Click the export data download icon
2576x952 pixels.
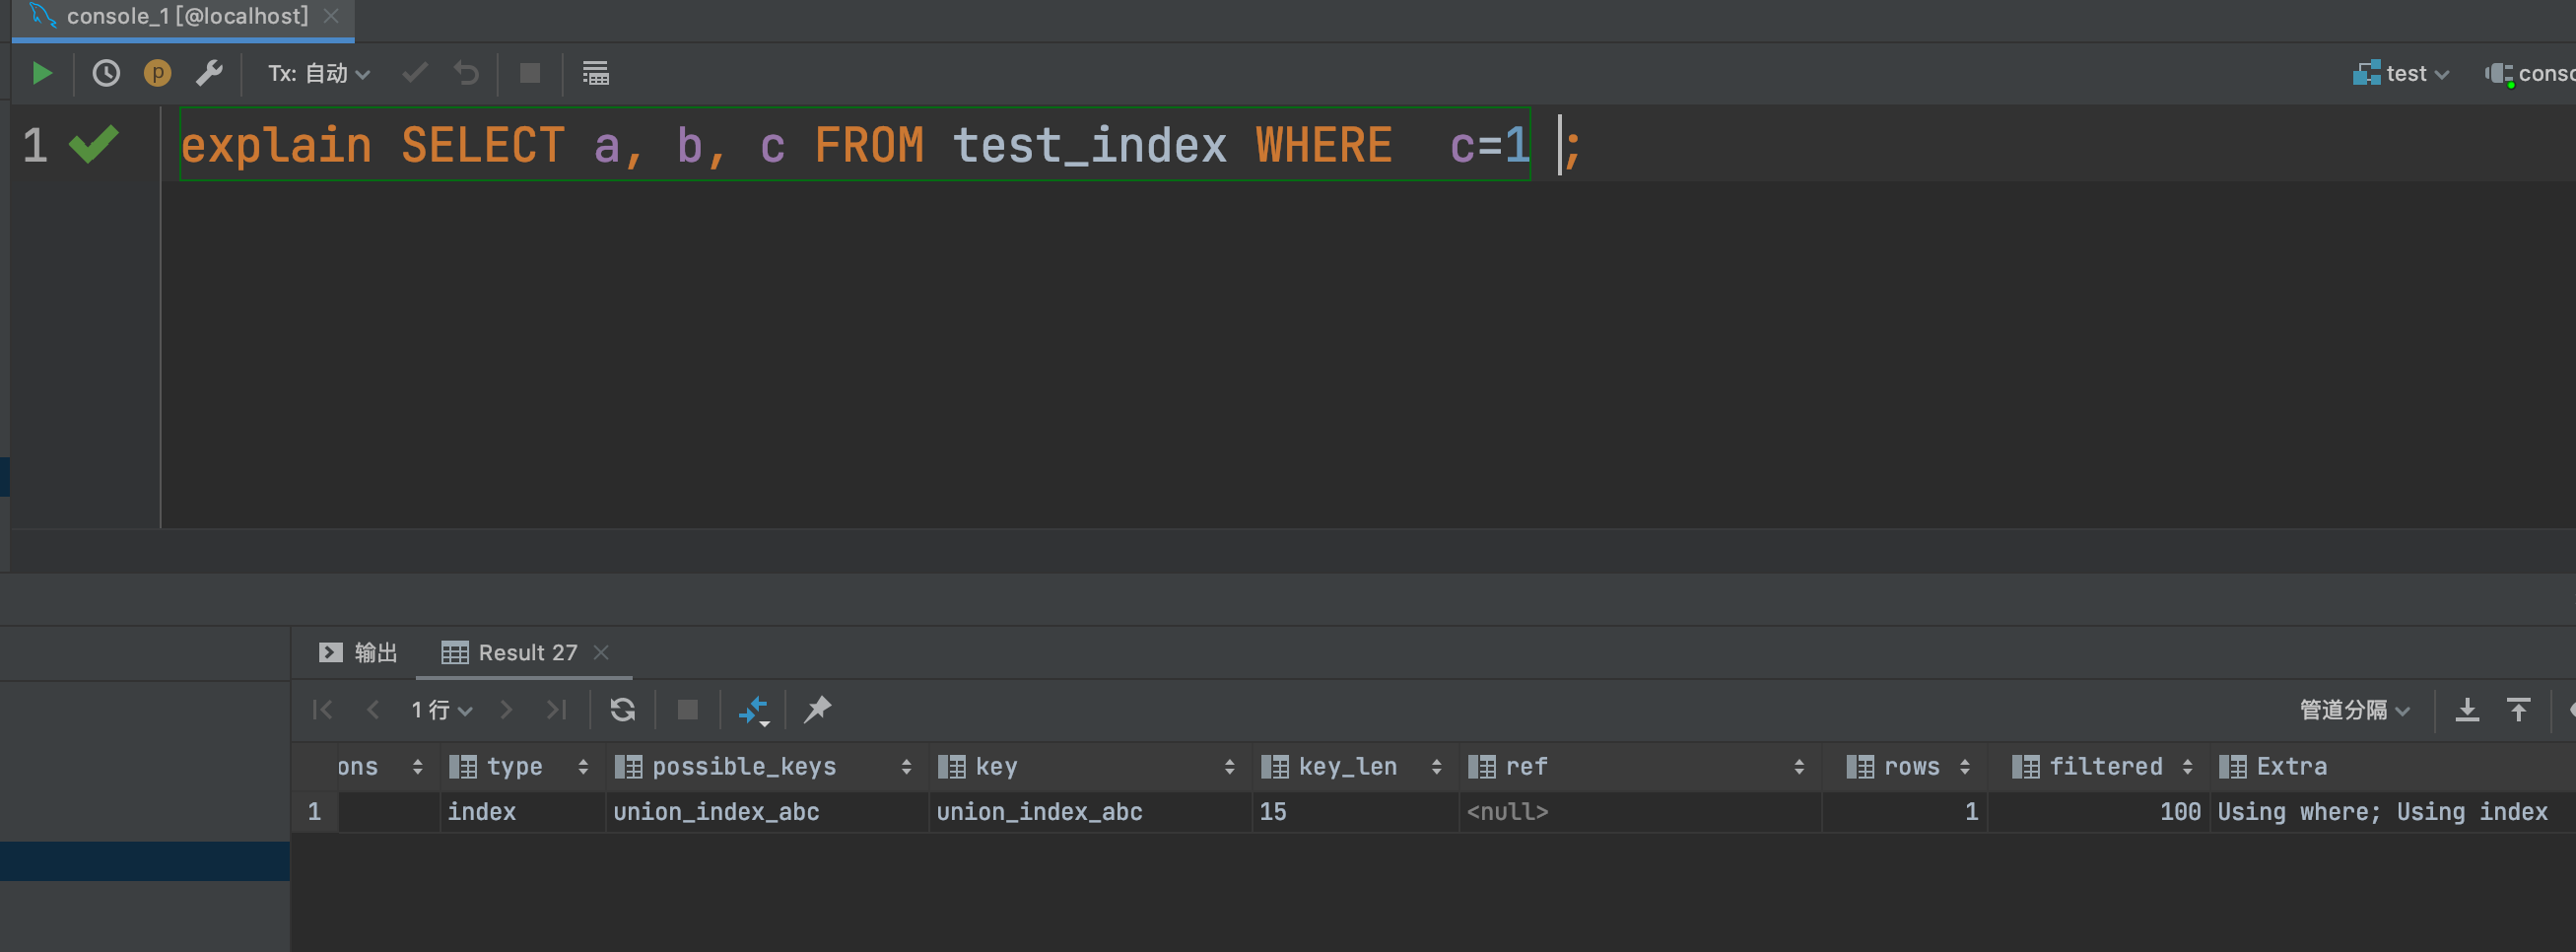coord(2467,710)
